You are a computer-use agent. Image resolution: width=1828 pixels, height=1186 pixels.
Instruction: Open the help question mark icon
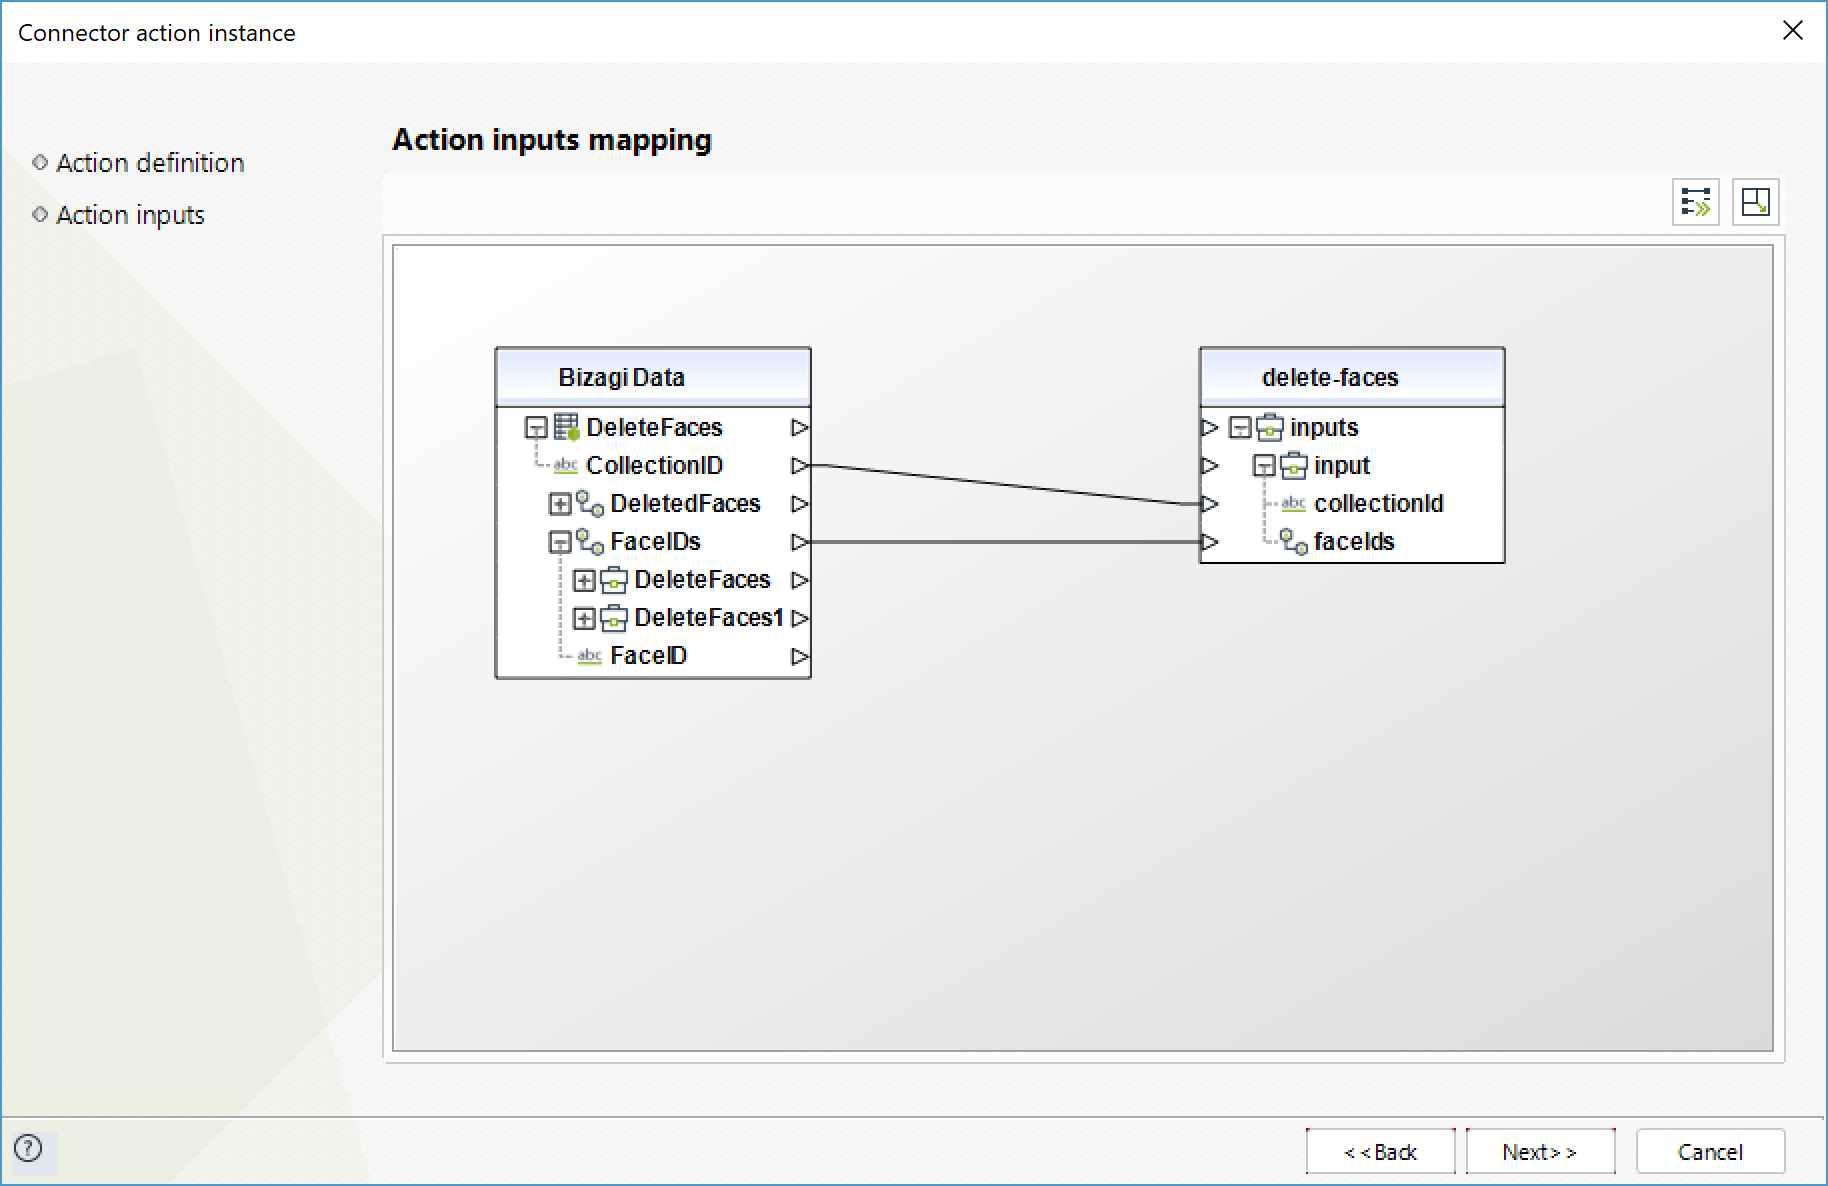[29, 1148]
